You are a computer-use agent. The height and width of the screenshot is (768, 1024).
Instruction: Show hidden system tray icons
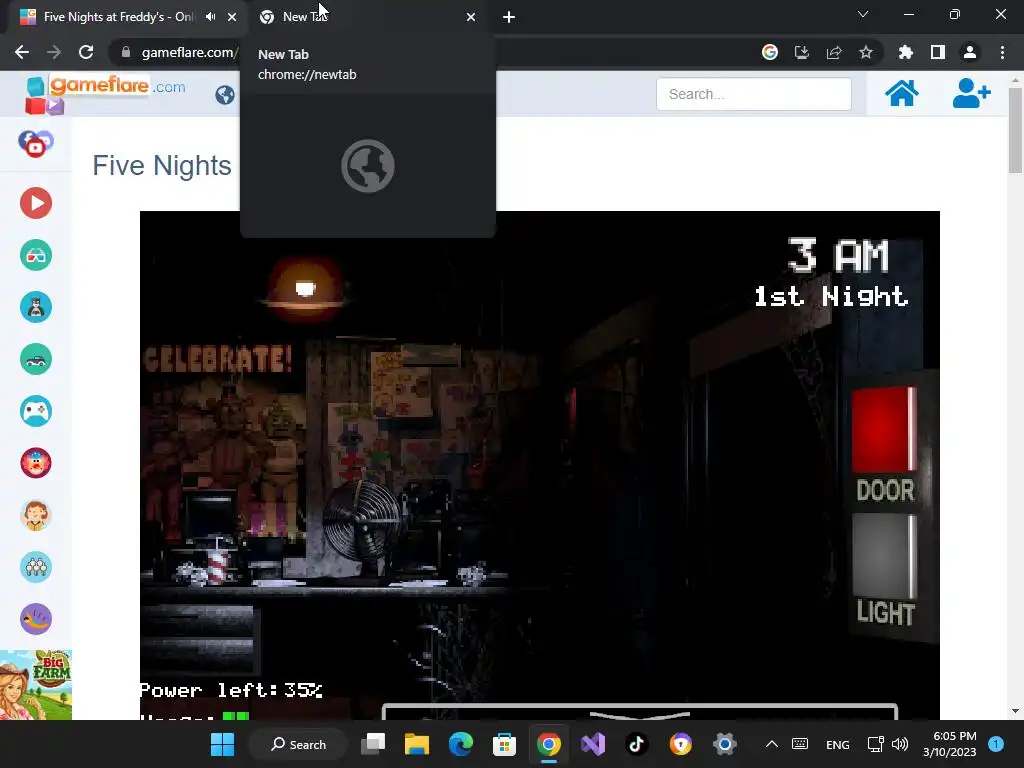[x=772, y=744]
